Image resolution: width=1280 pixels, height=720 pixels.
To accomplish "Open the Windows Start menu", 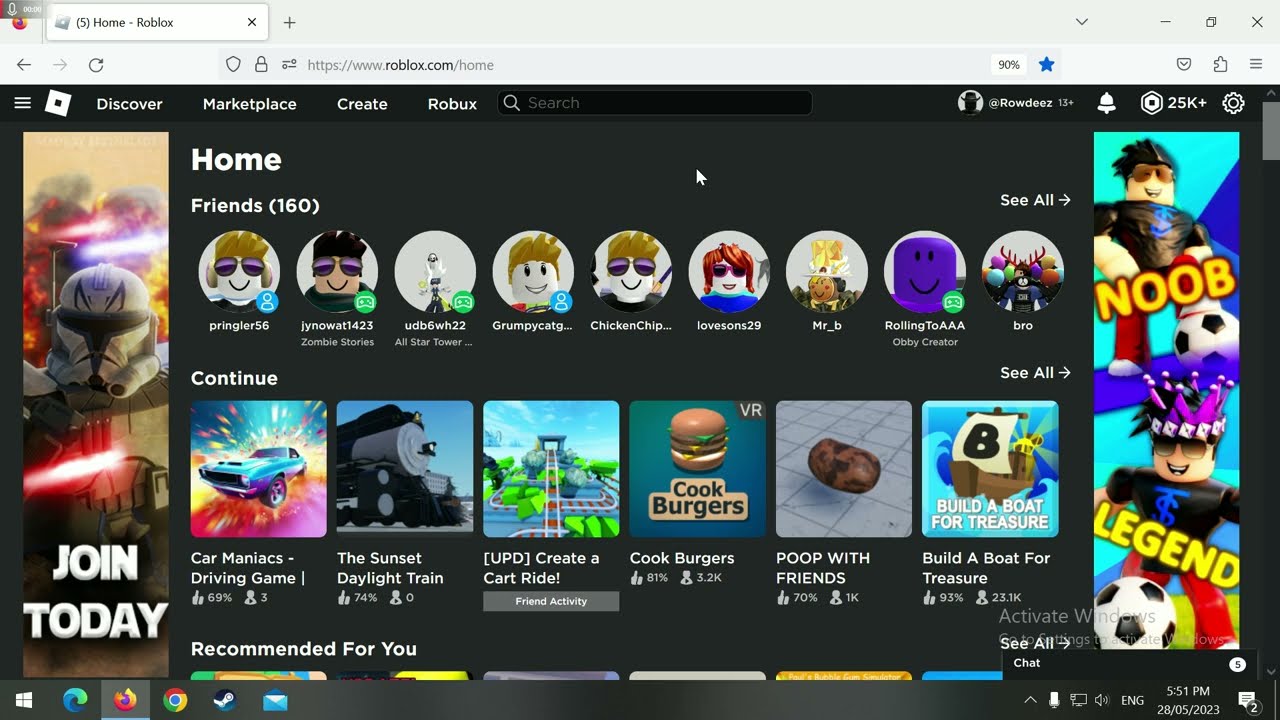I will point(24,700).
